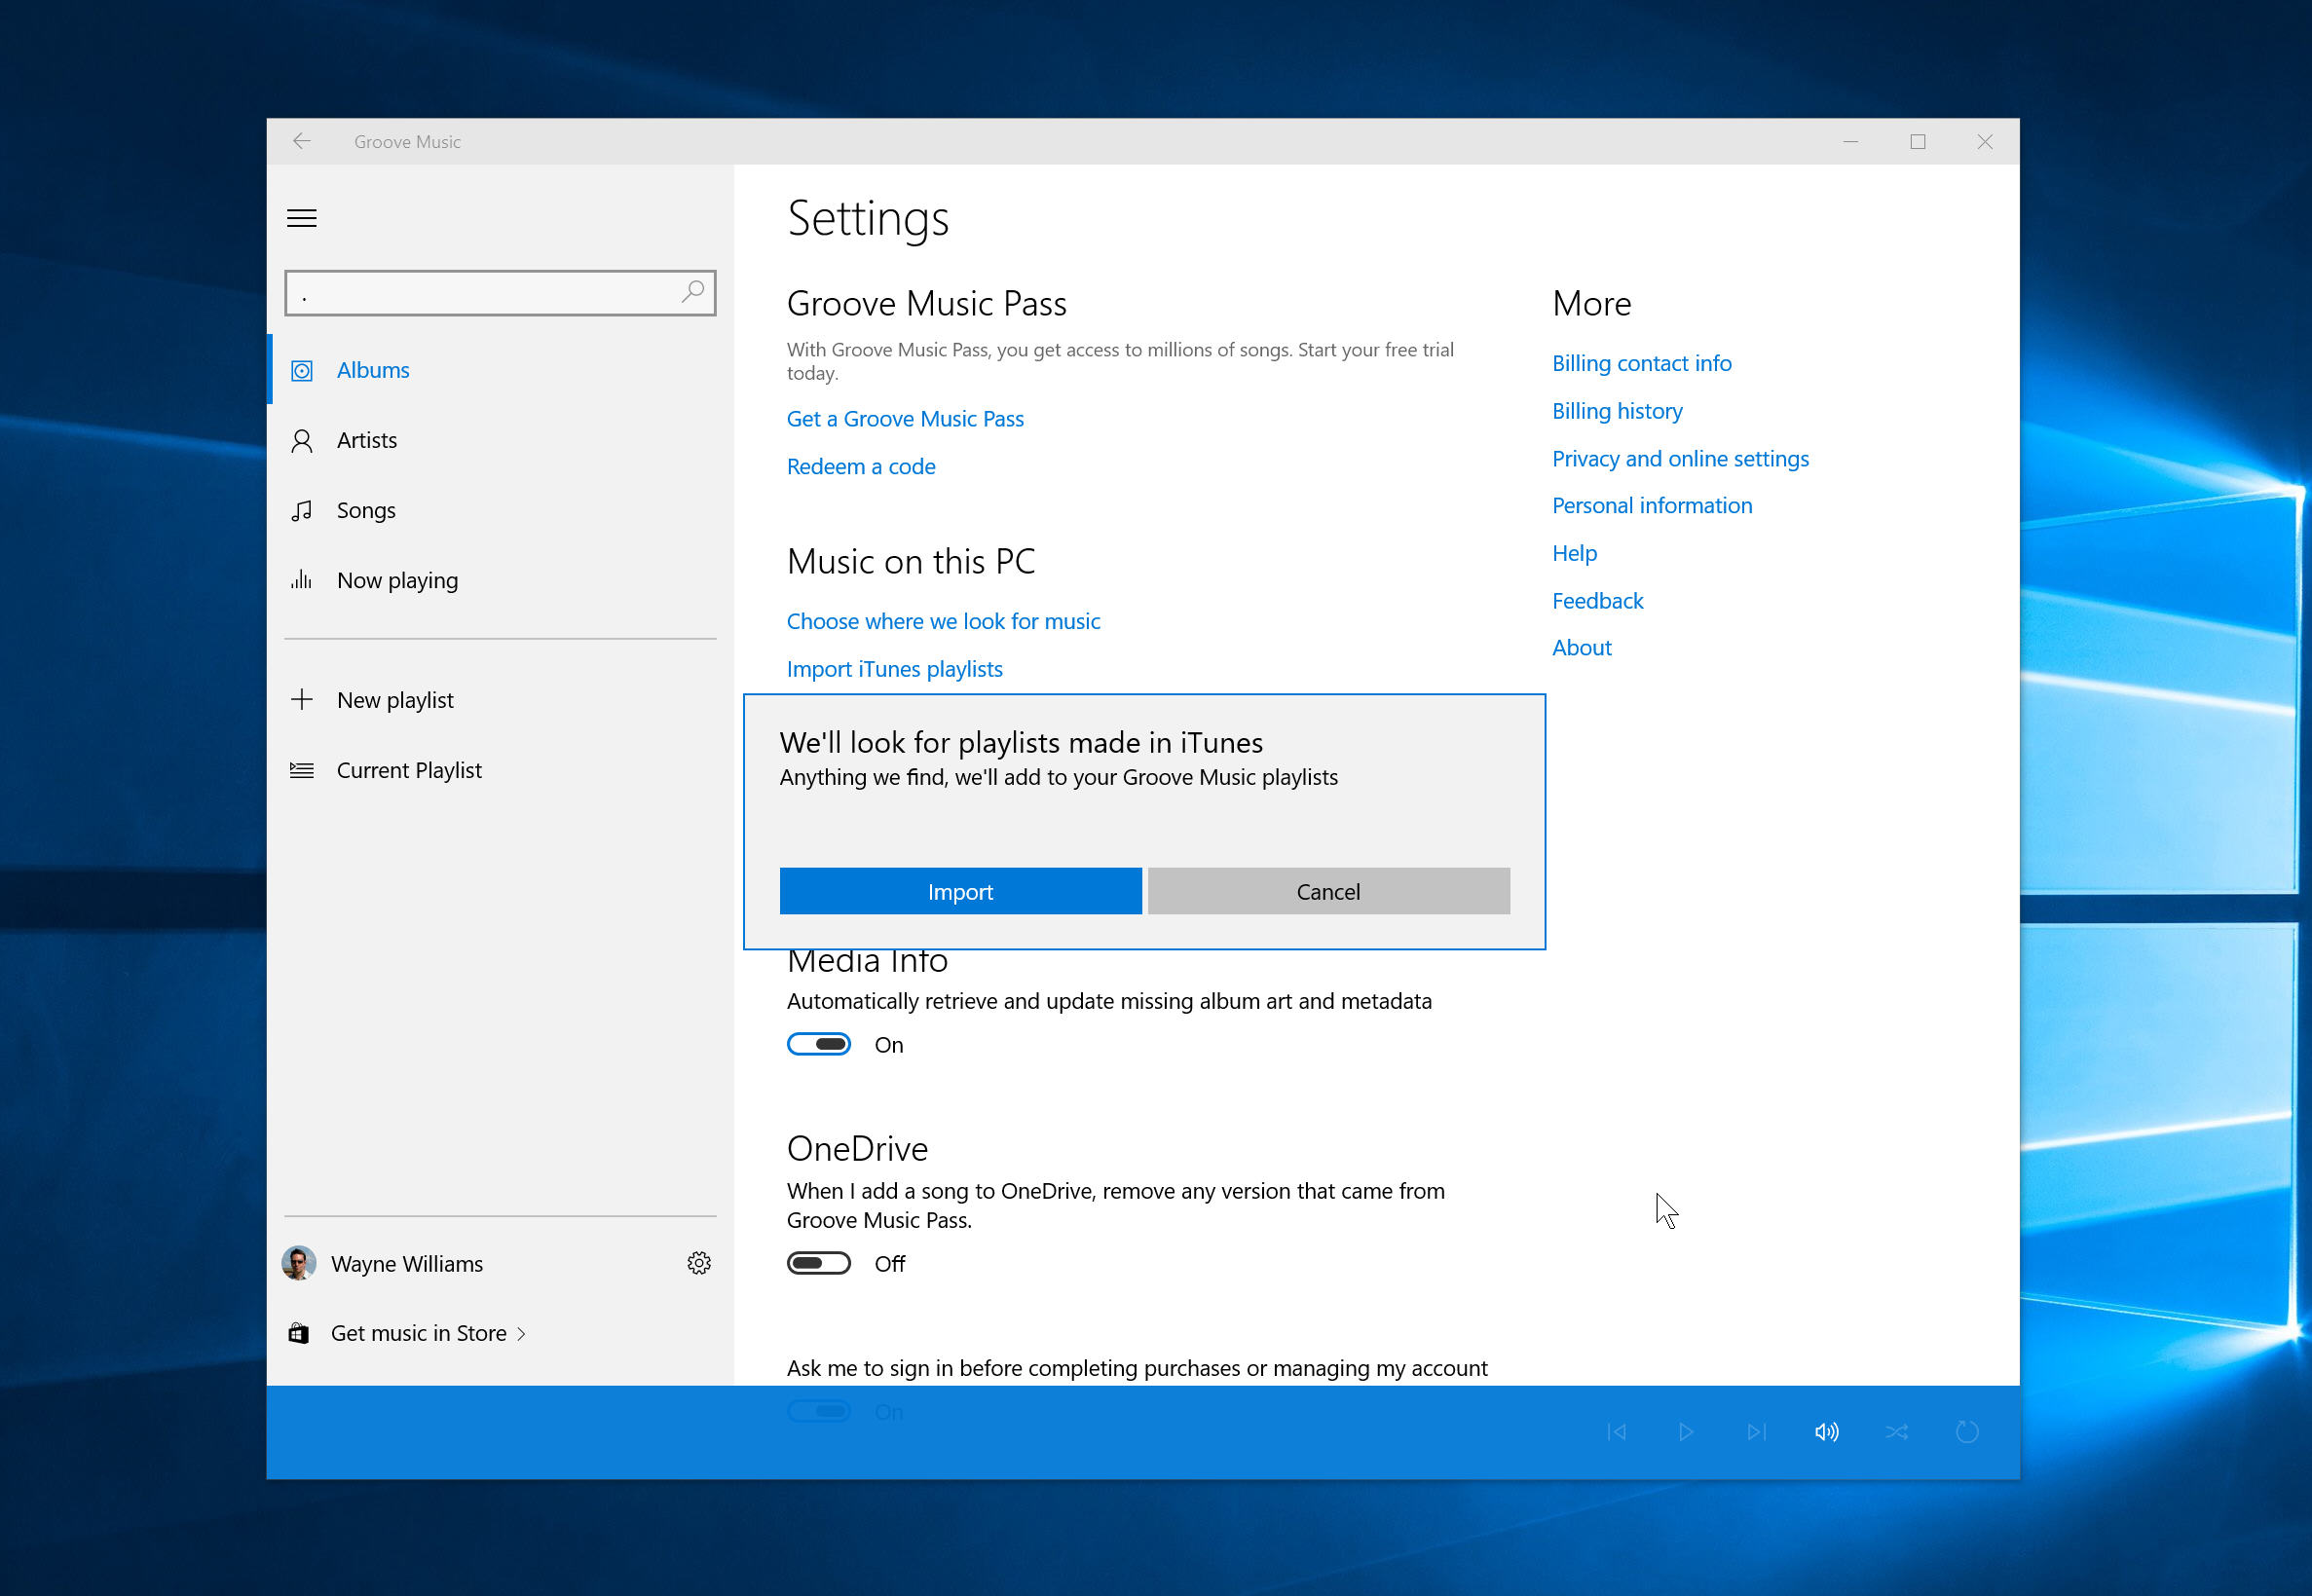Click the Artists person icon
The width and height of the screenshot is (2312, 1596).
pos(301,441)
